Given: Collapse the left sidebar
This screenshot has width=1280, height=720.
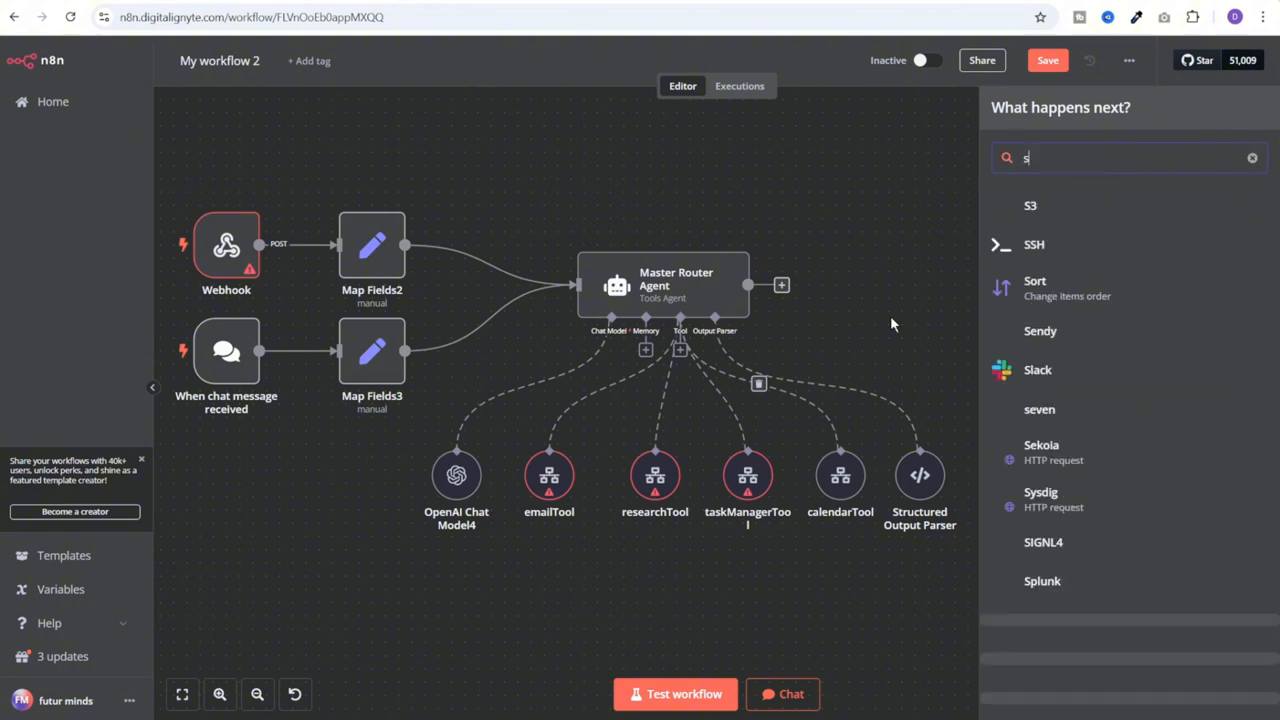Looking at the screenshot, I should click(152, 387).
